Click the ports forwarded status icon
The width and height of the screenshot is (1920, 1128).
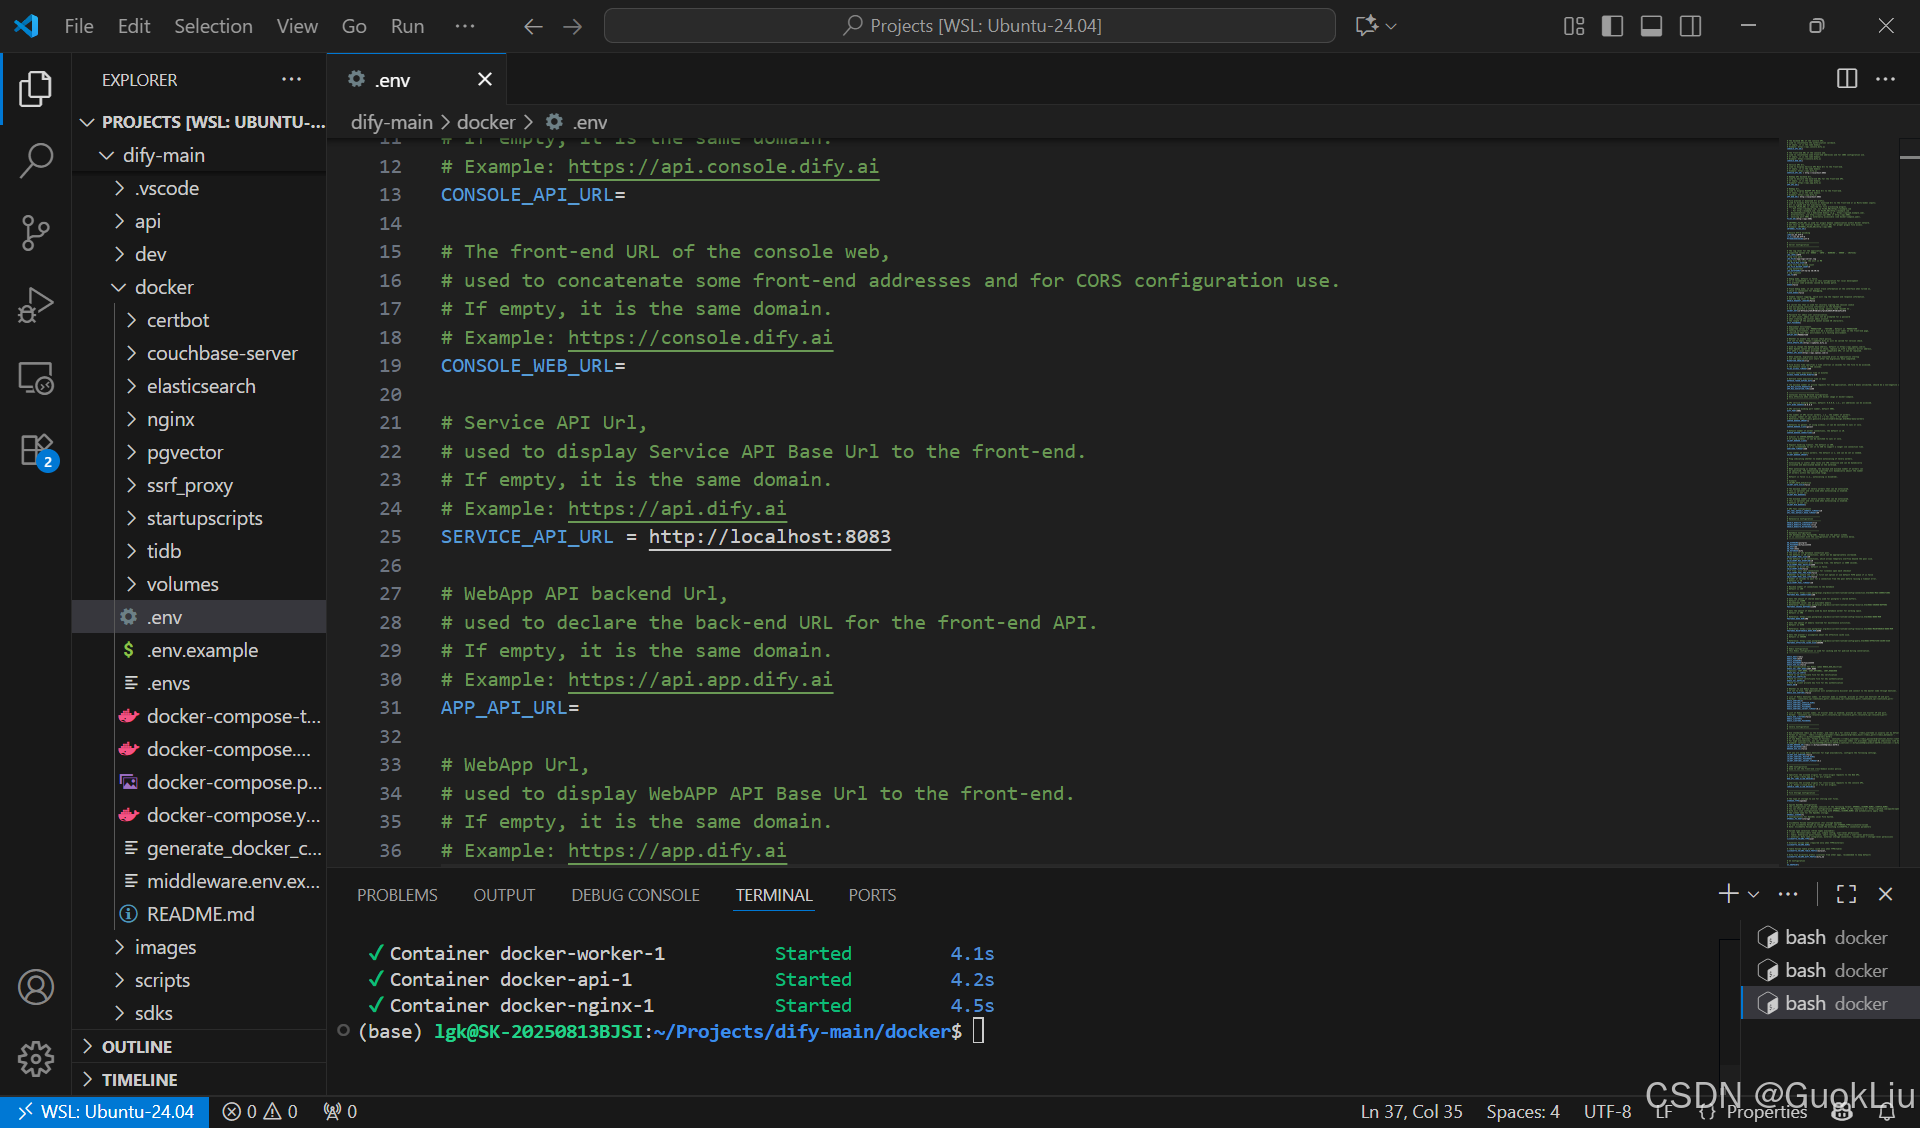tap(340, 1112)
